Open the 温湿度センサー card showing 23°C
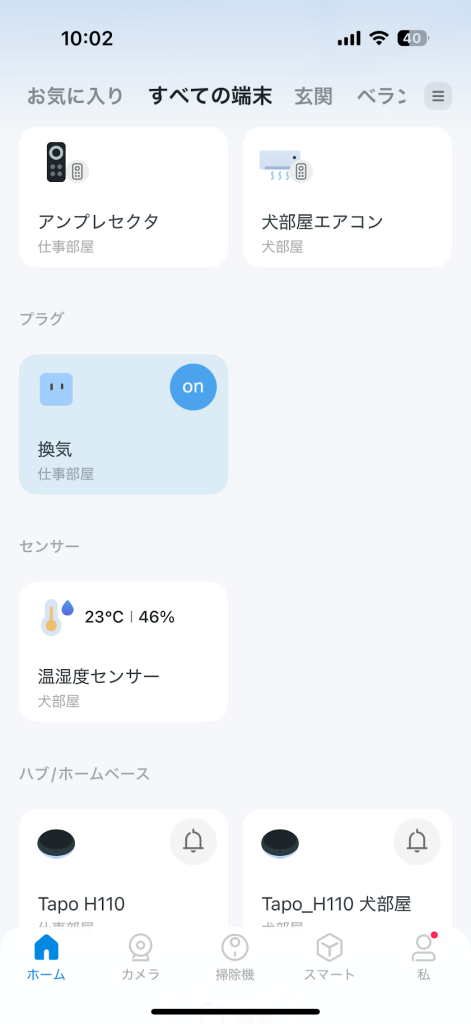The height and width of the screenshot is (1024, 471). [x=123, y=652]
